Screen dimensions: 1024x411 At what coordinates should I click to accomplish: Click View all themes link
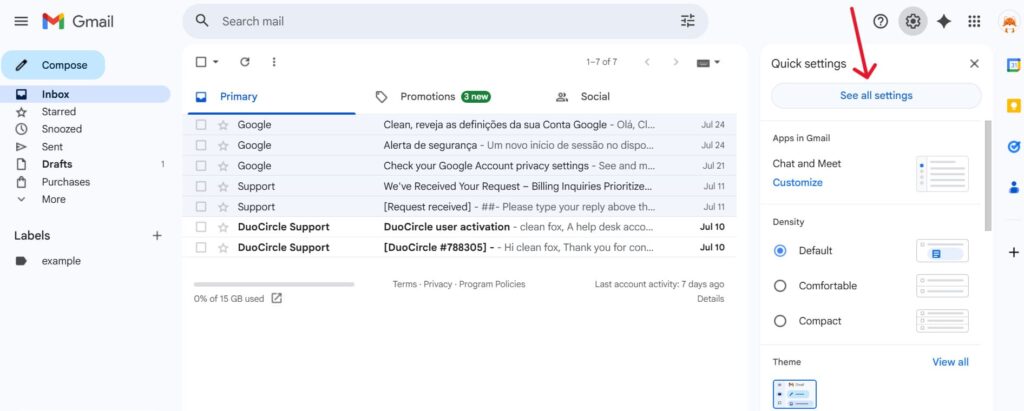(950, 361)
